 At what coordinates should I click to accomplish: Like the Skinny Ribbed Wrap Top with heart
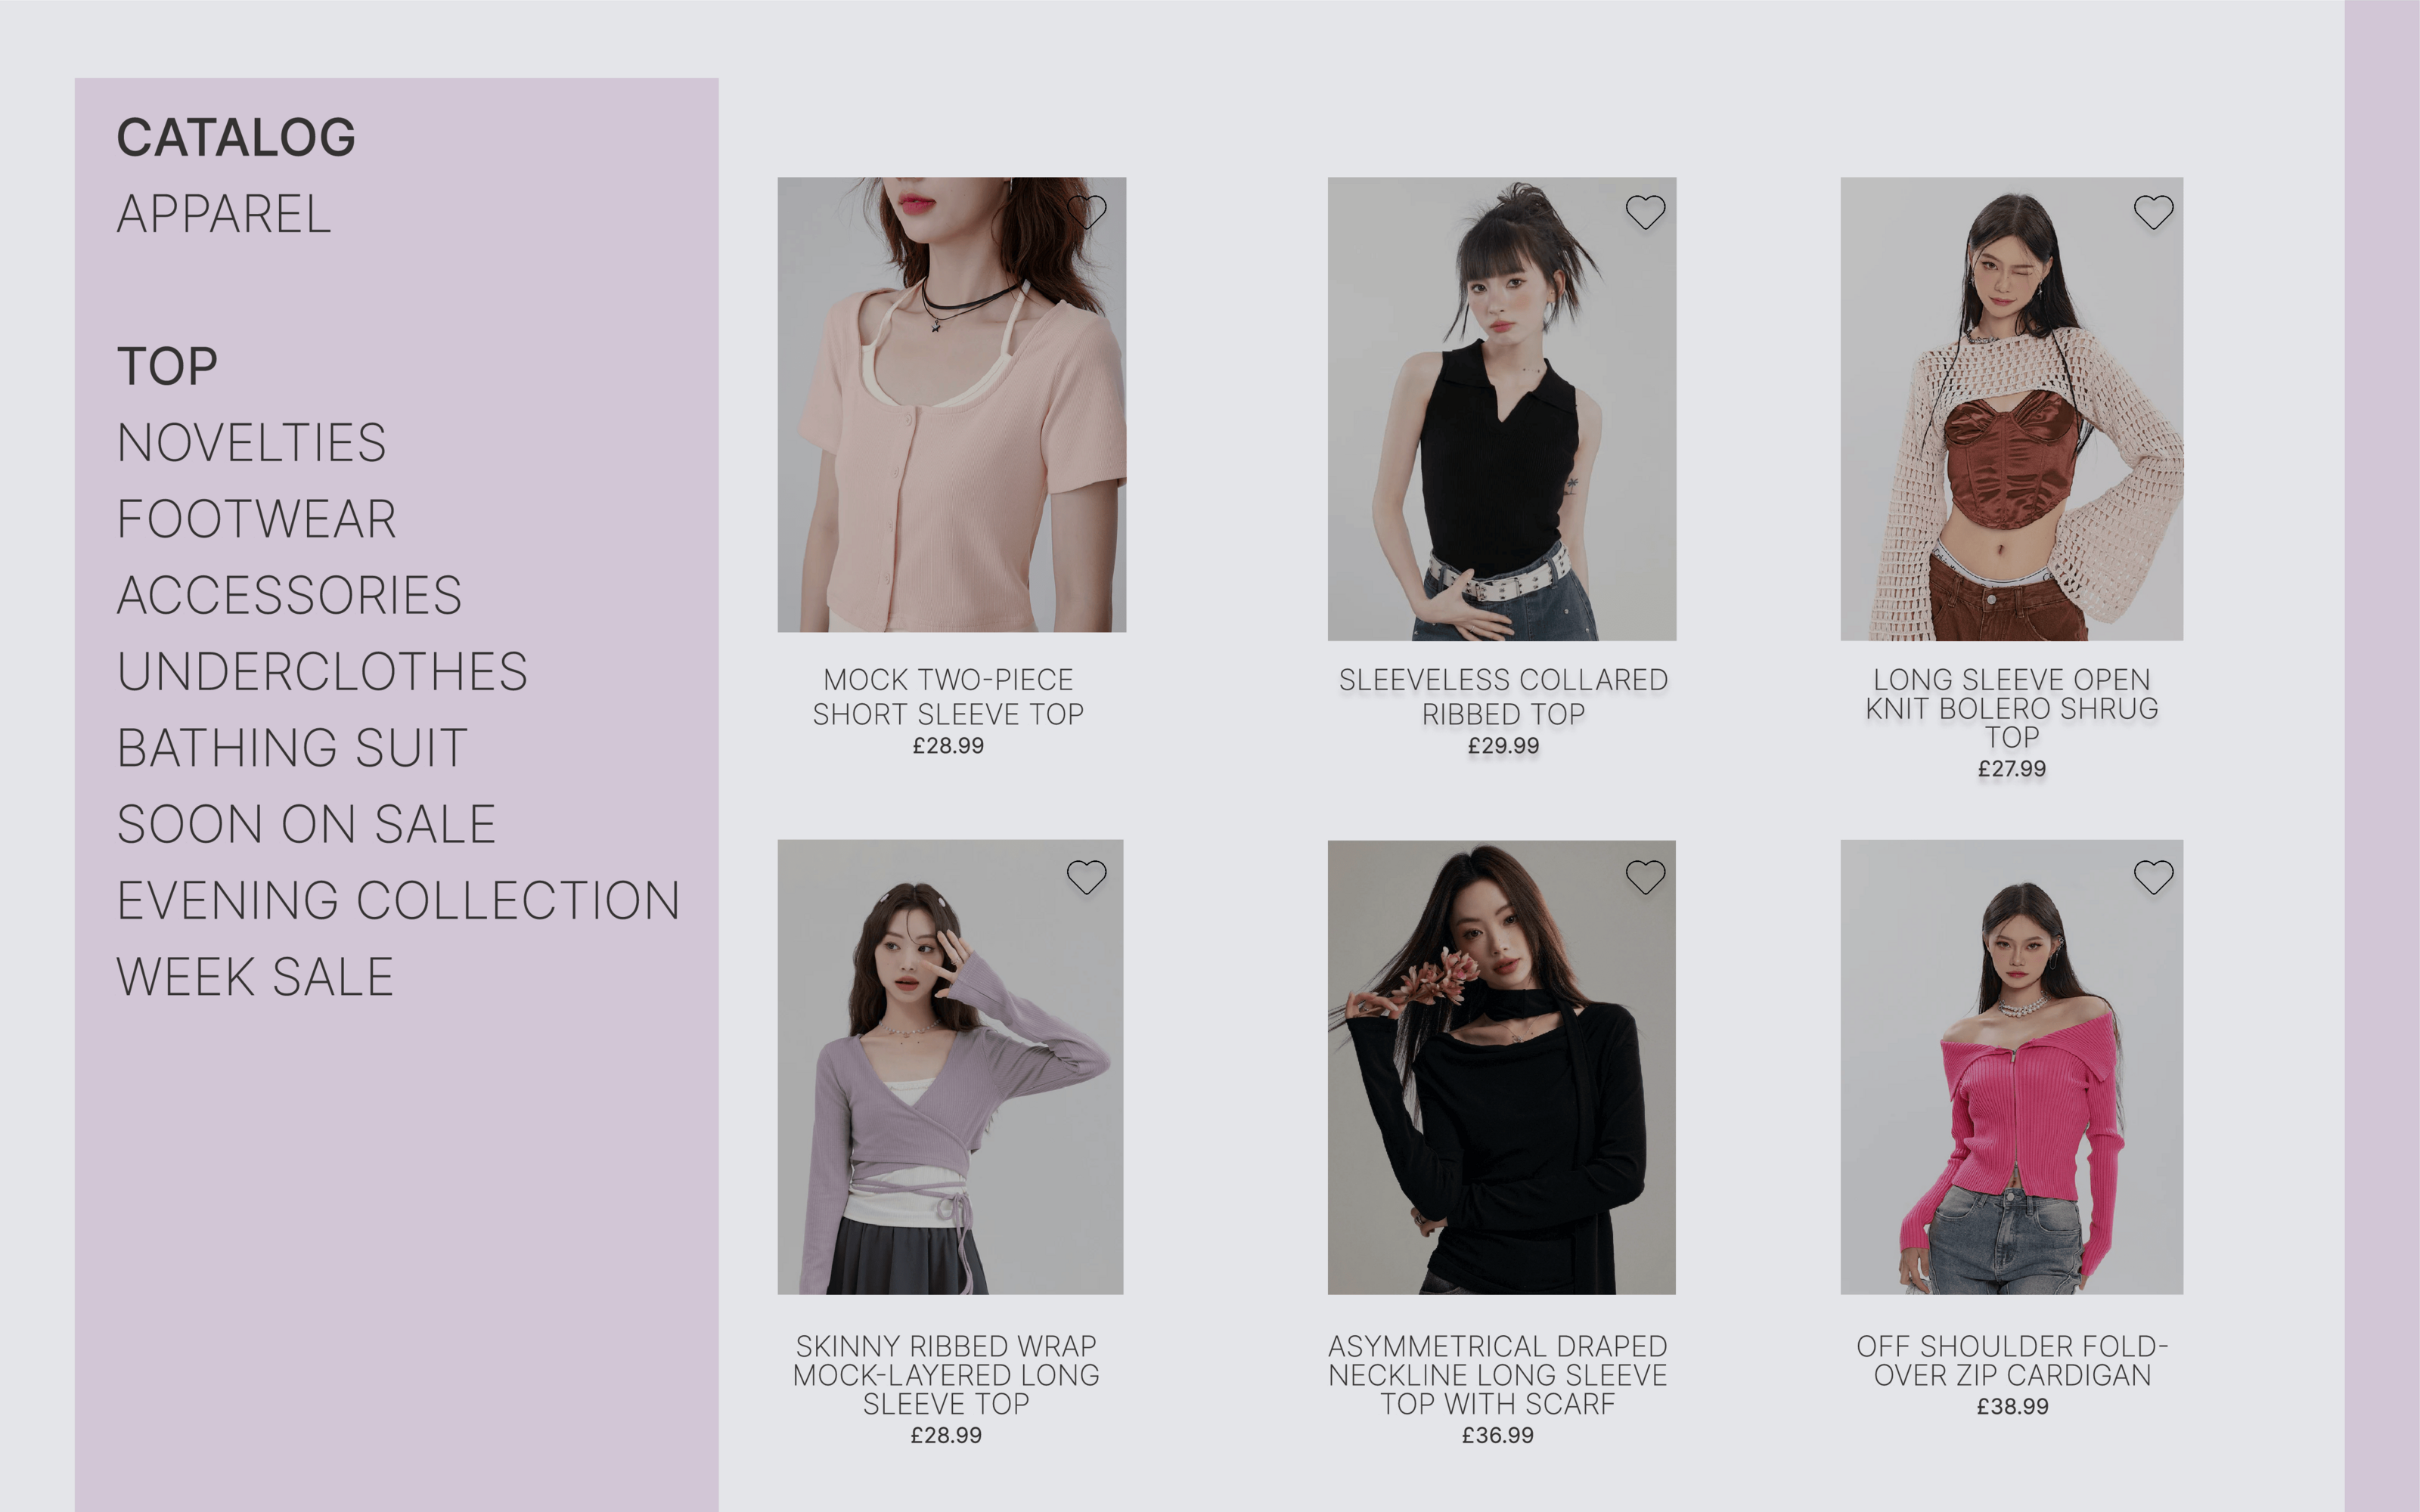click(x=1086, y=876)
